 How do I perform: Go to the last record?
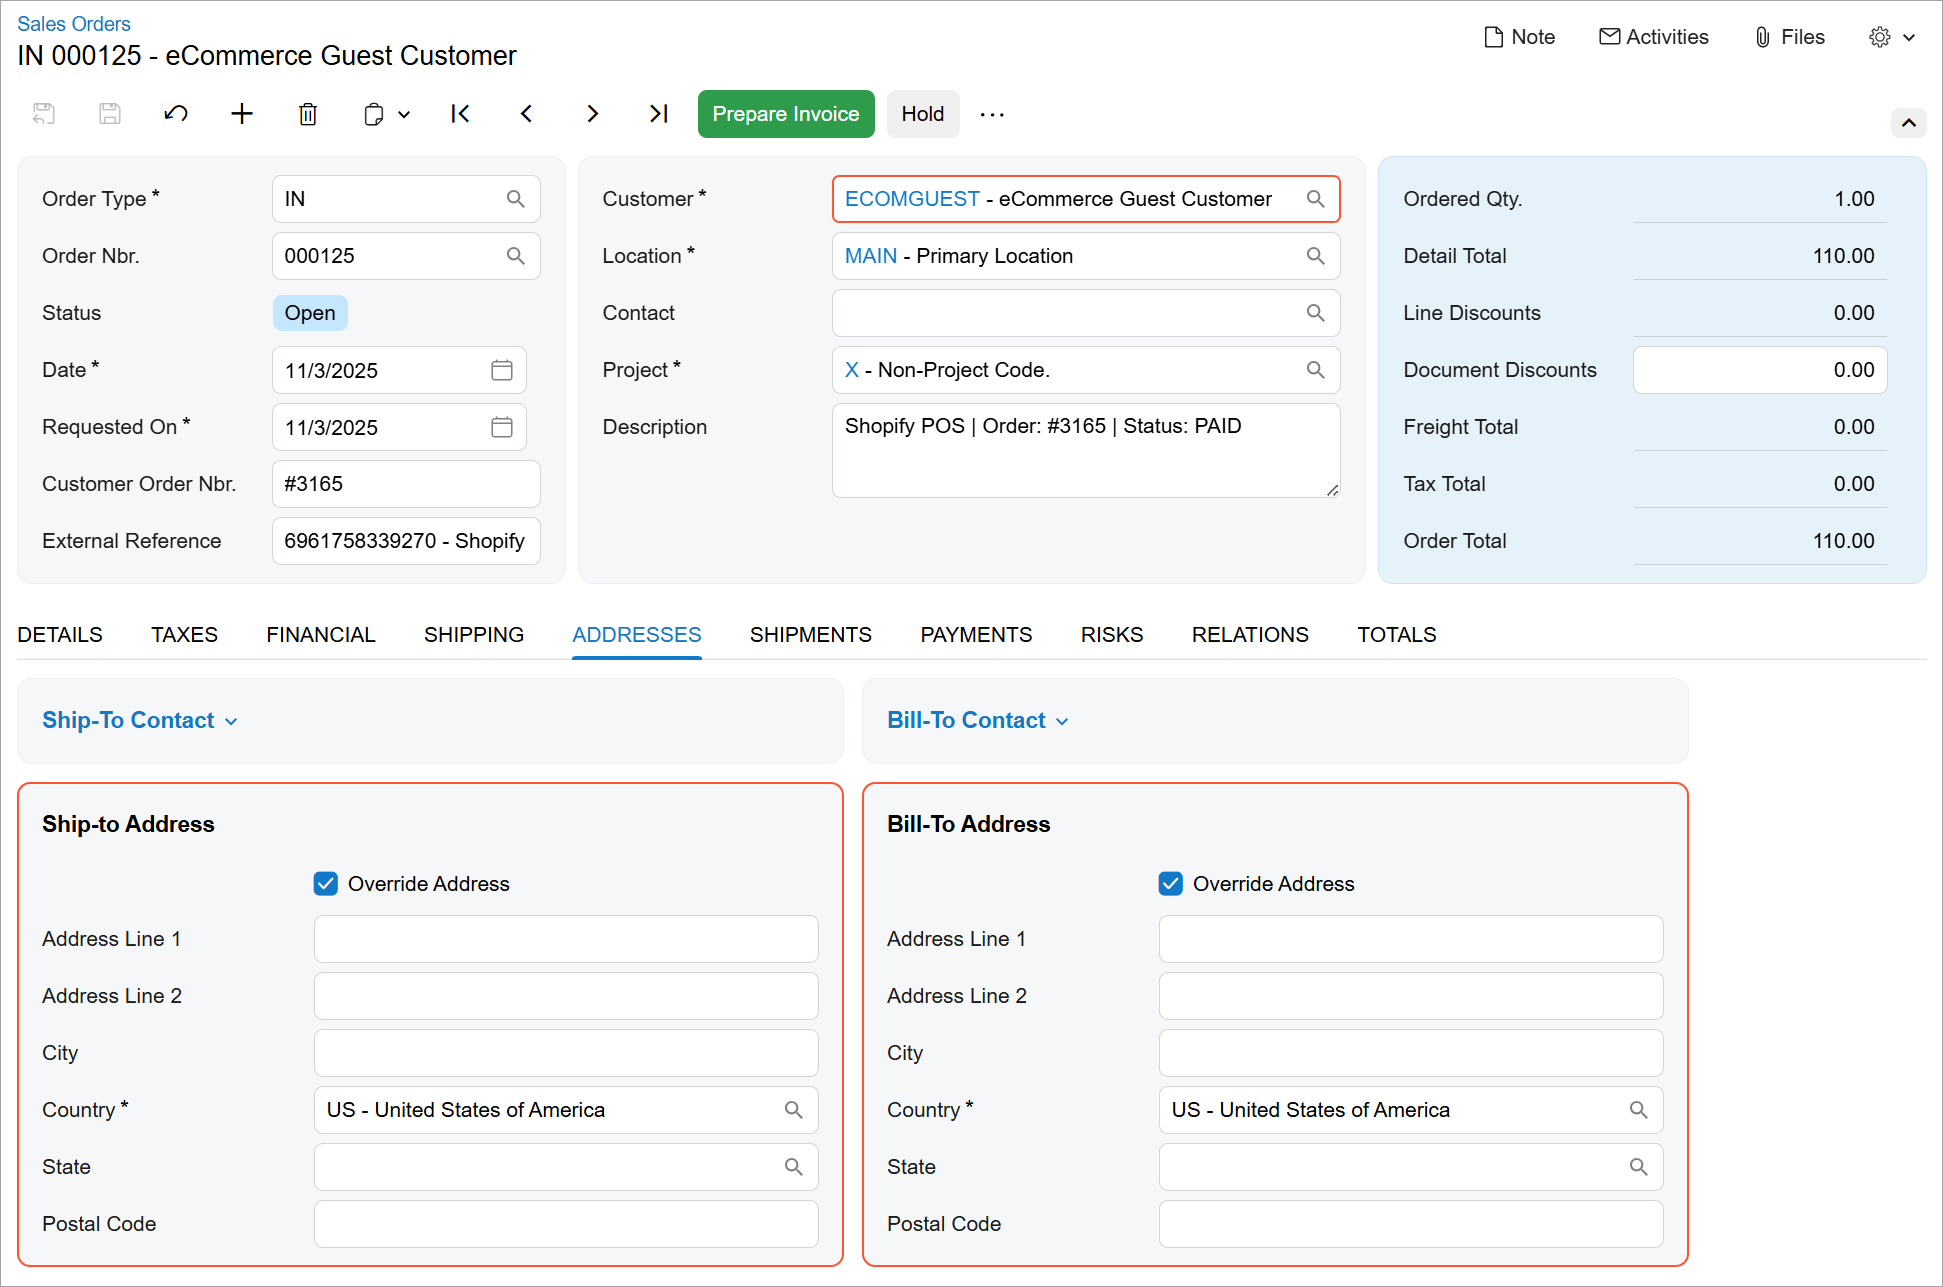tap(658, 114)
